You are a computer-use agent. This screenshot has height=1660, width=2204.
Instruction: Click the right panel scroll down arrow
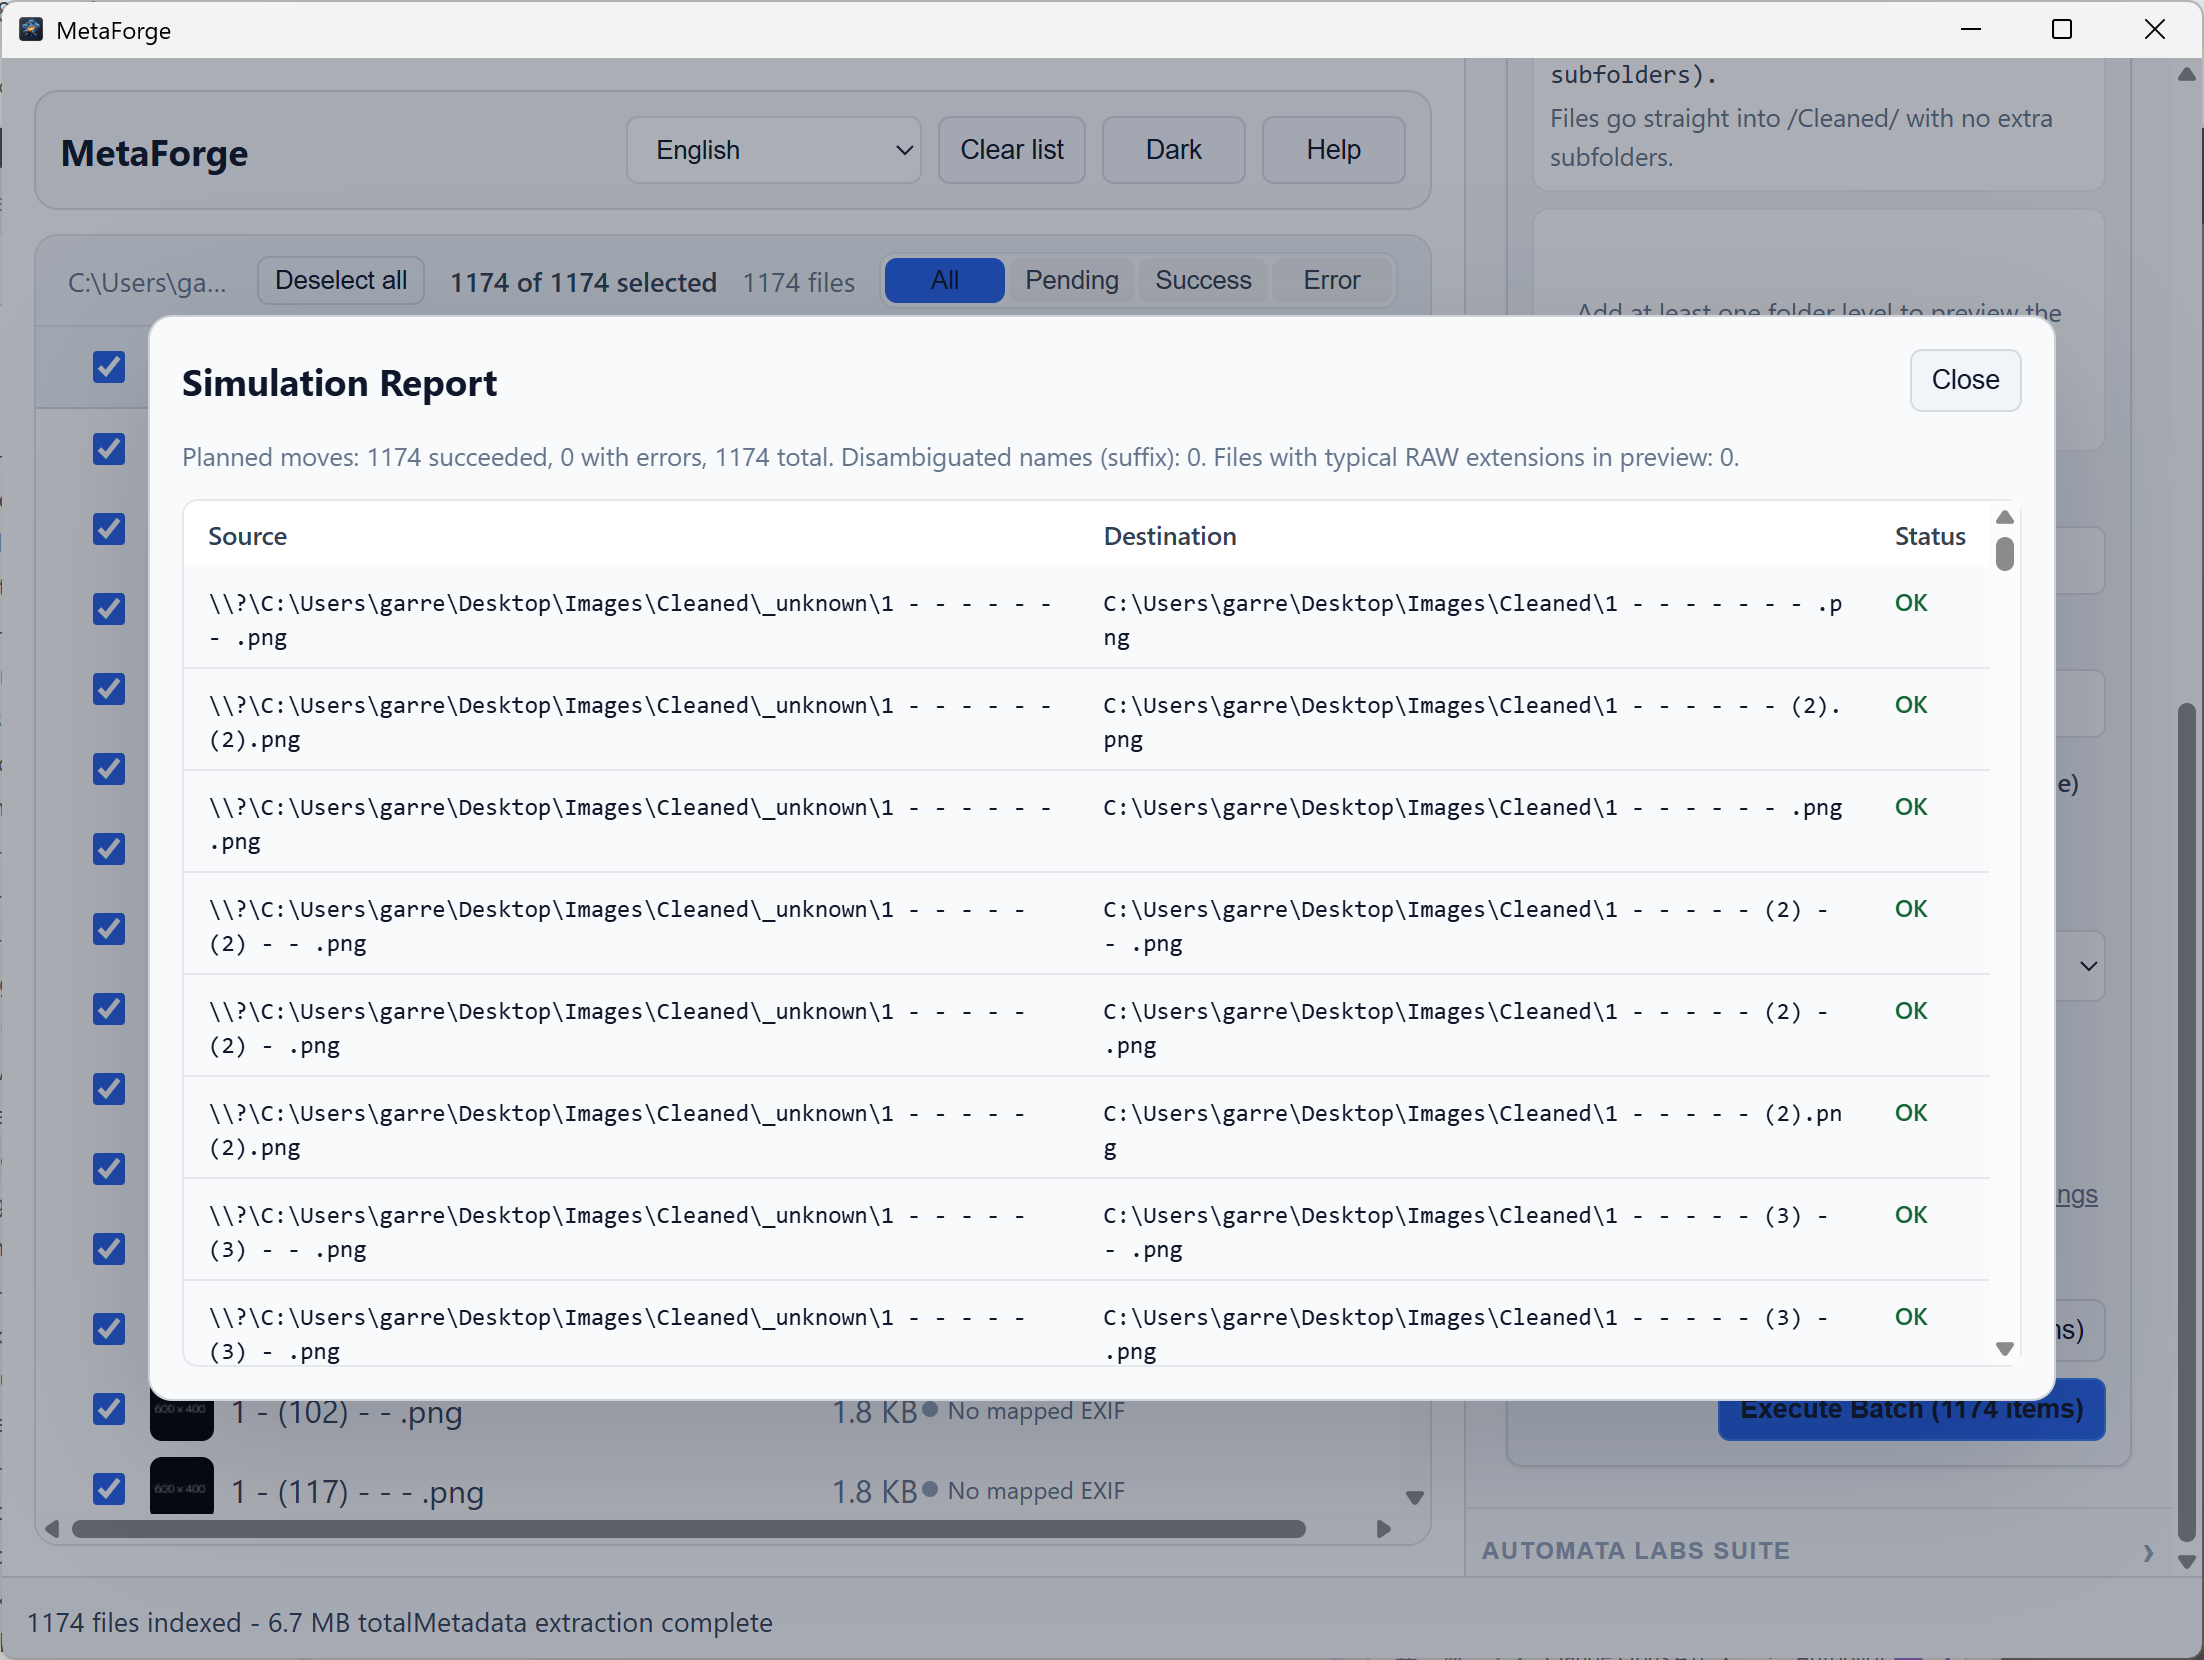(2187, 1562)
